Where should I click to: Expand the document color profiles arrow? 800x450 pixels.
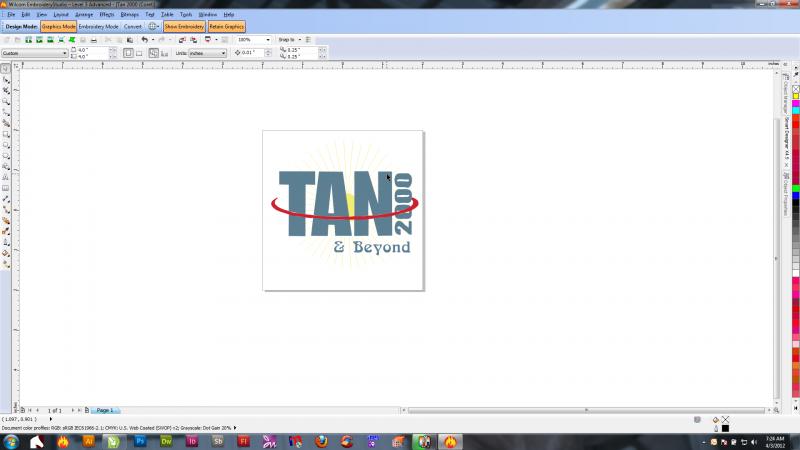click(x=235, y=428)
